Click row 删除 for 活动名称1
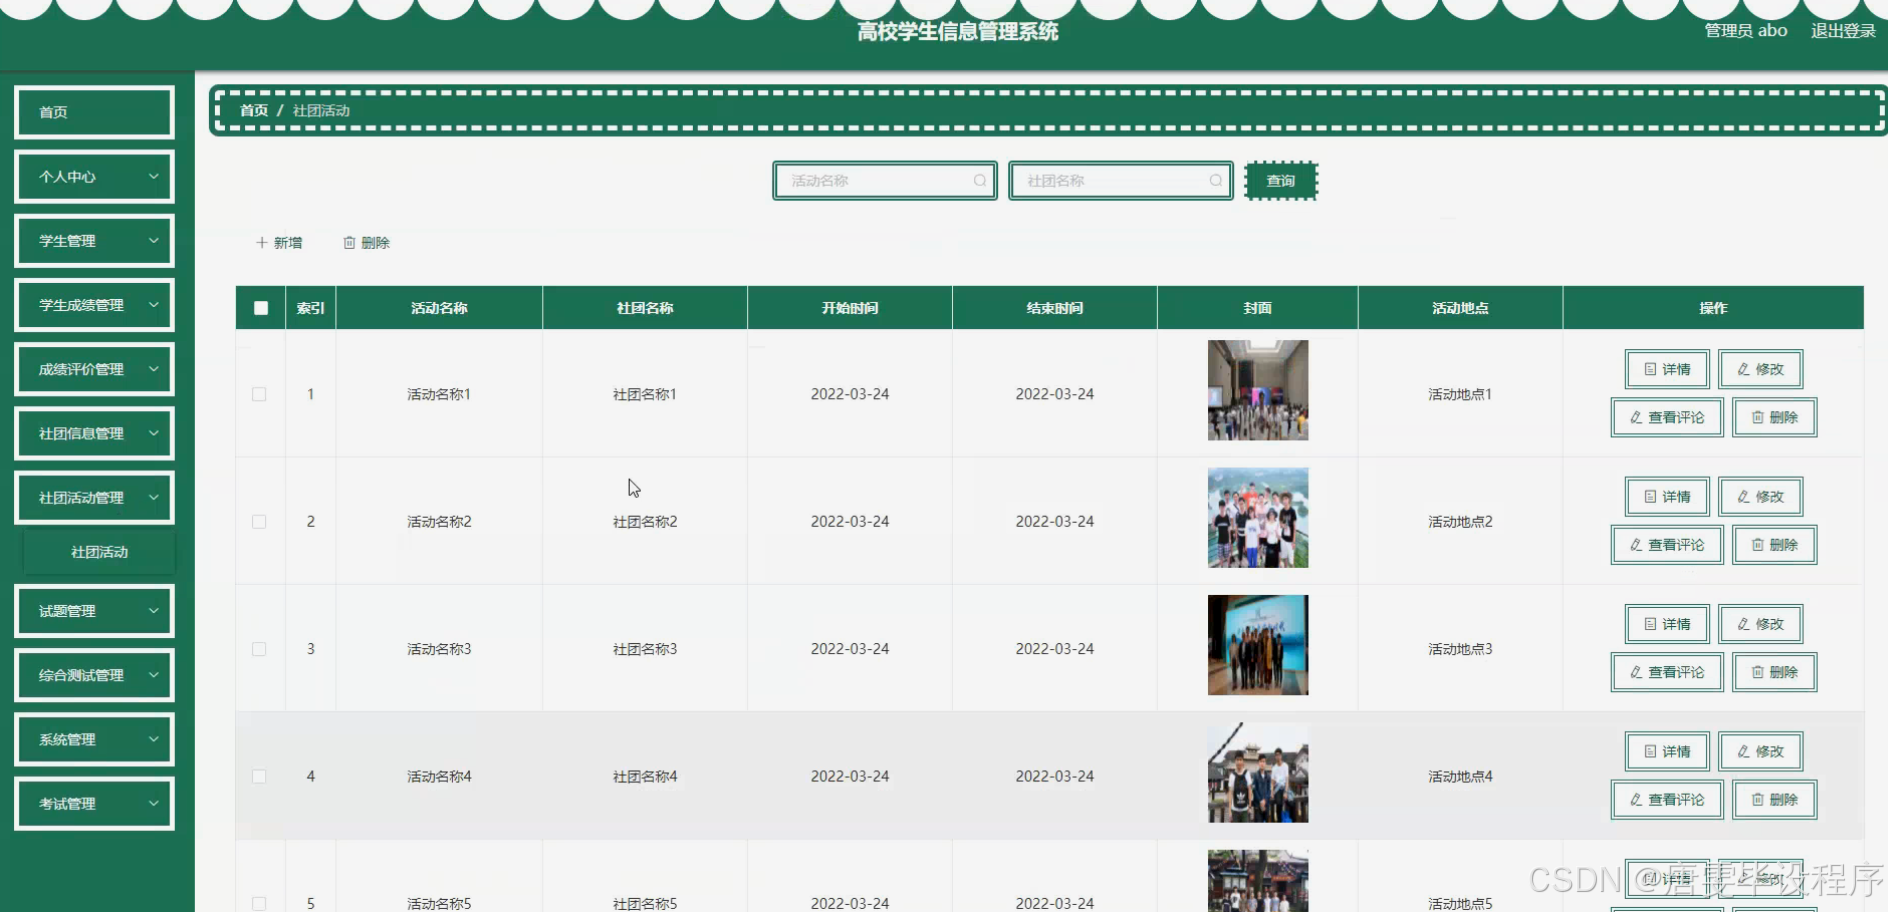This screenshot has height=912, width=1888. (x=1775, y=417)
